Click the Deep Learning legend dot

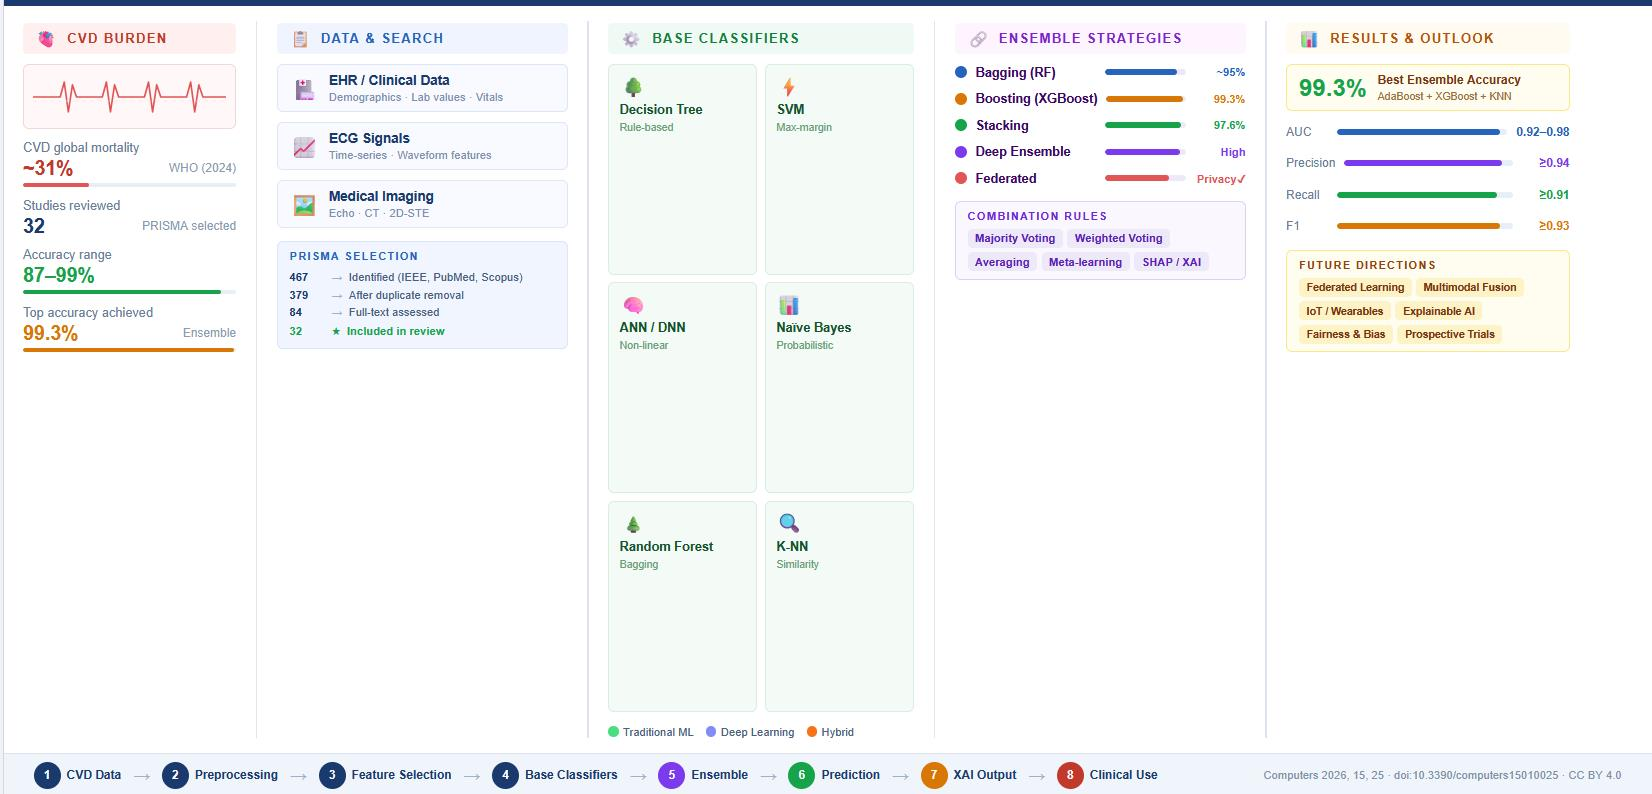coord(711,732)
